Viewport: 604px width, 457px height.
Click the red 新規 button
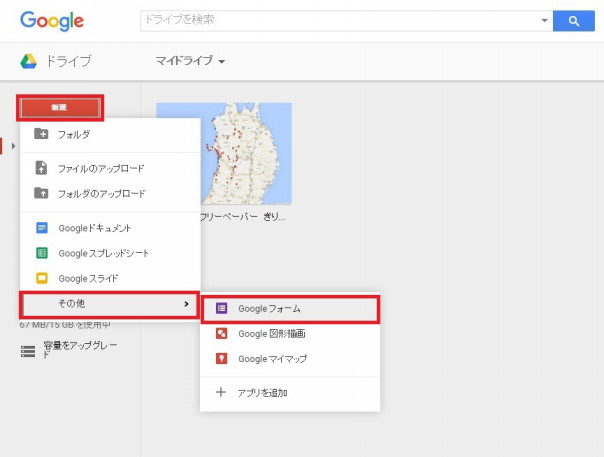tap(60, 108)
